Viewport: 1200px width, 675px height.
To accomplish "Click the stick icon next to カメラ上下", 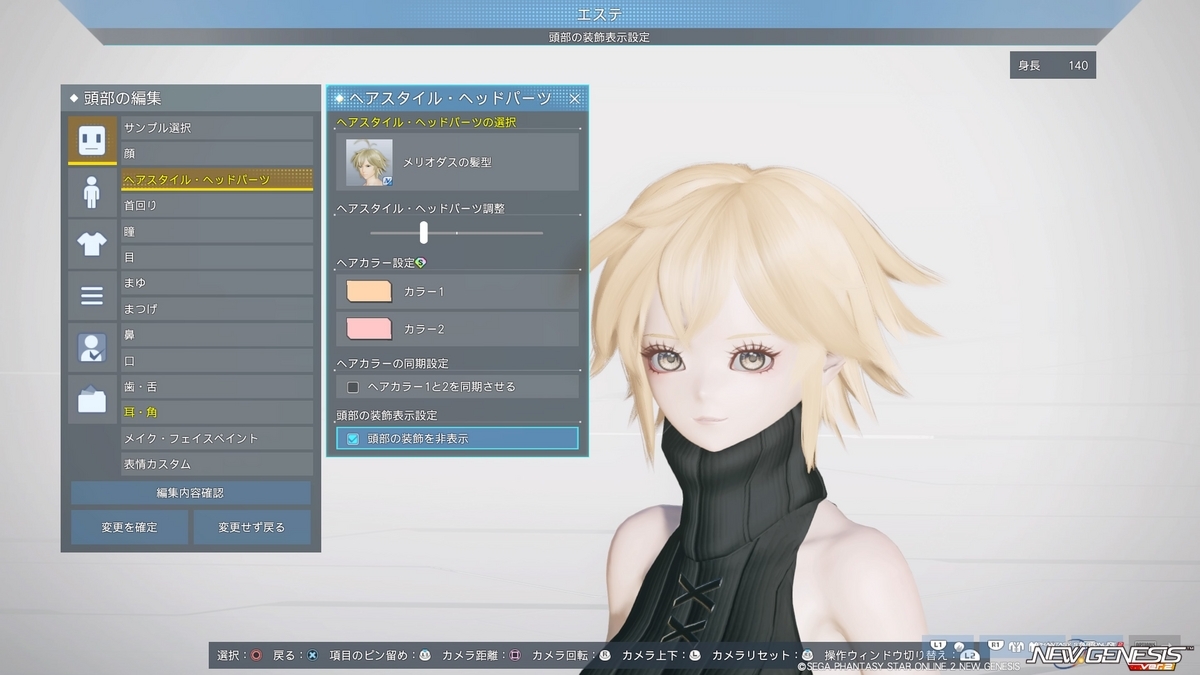I will (x=694, y=655).
